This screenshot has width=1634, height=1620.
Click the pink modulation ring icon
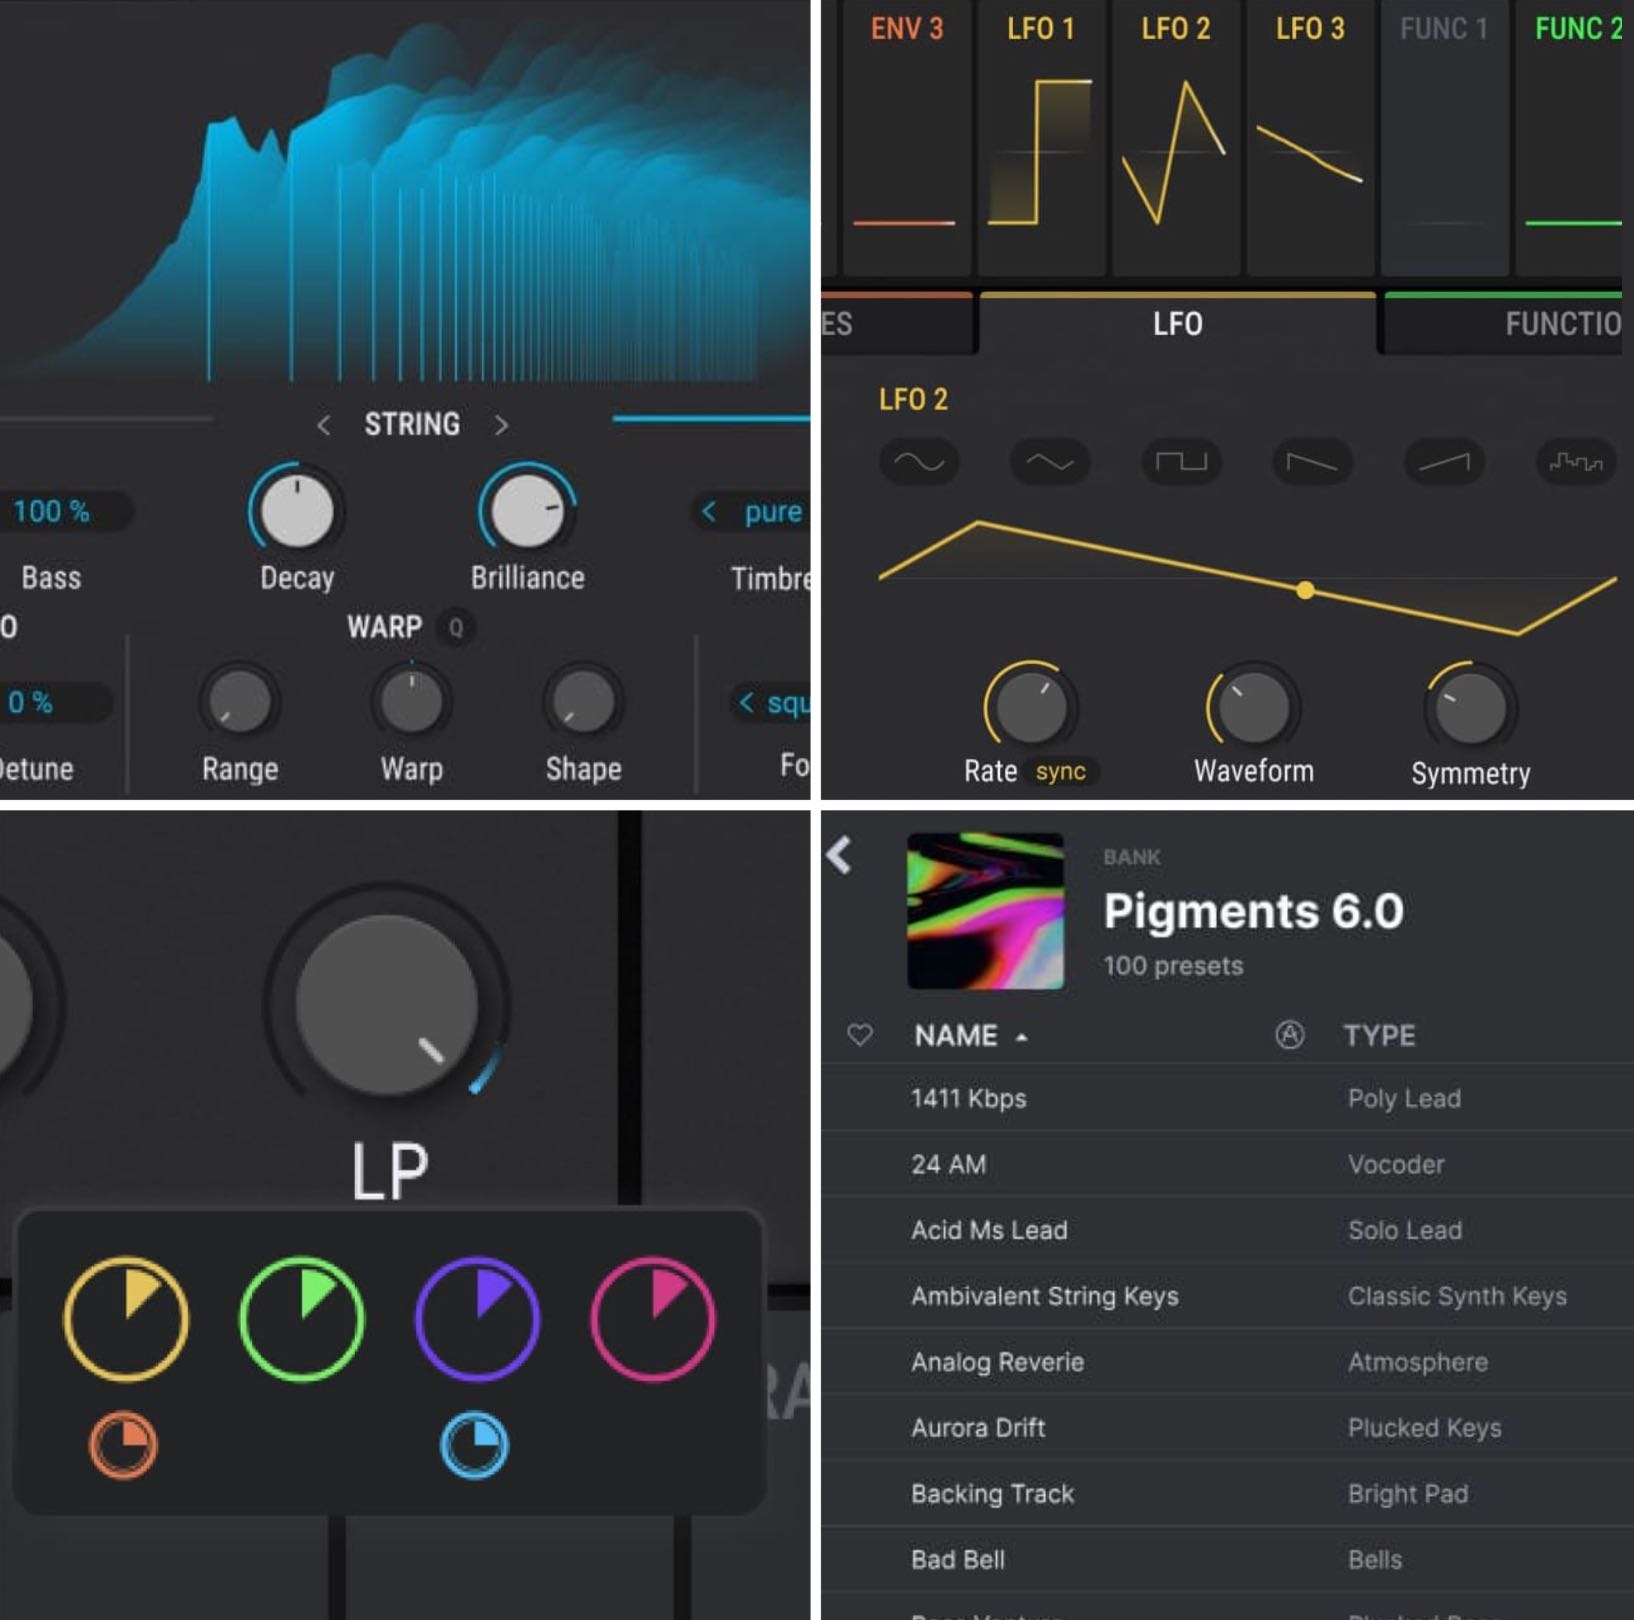[653, 1319]
